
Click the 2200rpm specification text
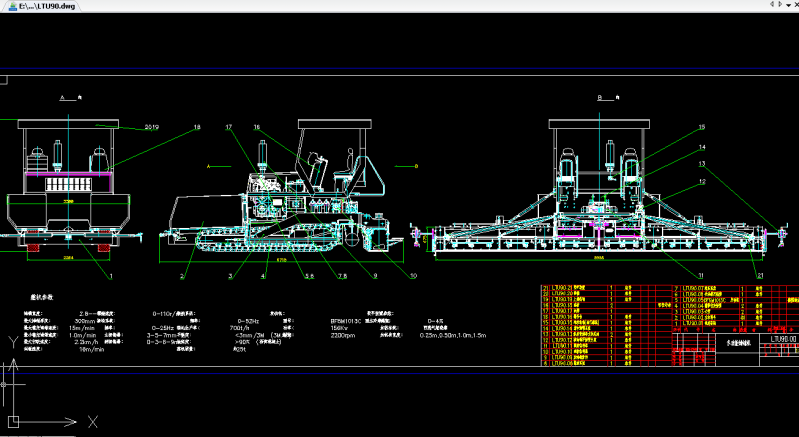pos(345,338)
